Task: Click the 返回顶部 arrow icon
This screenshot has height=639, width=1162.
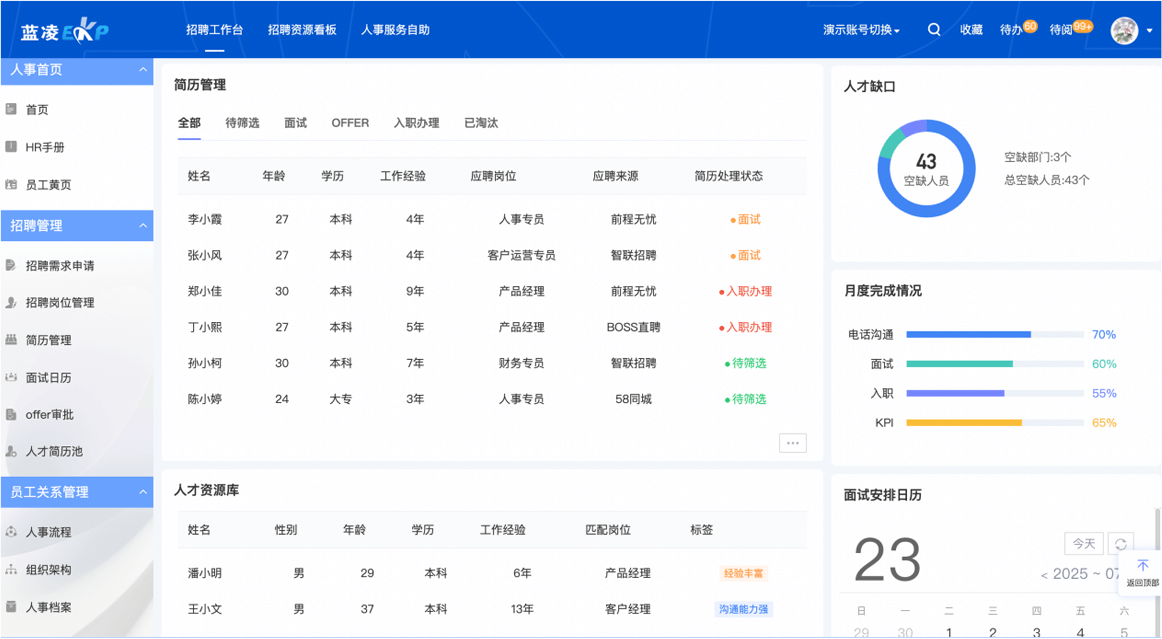Action: point(1143,566)
